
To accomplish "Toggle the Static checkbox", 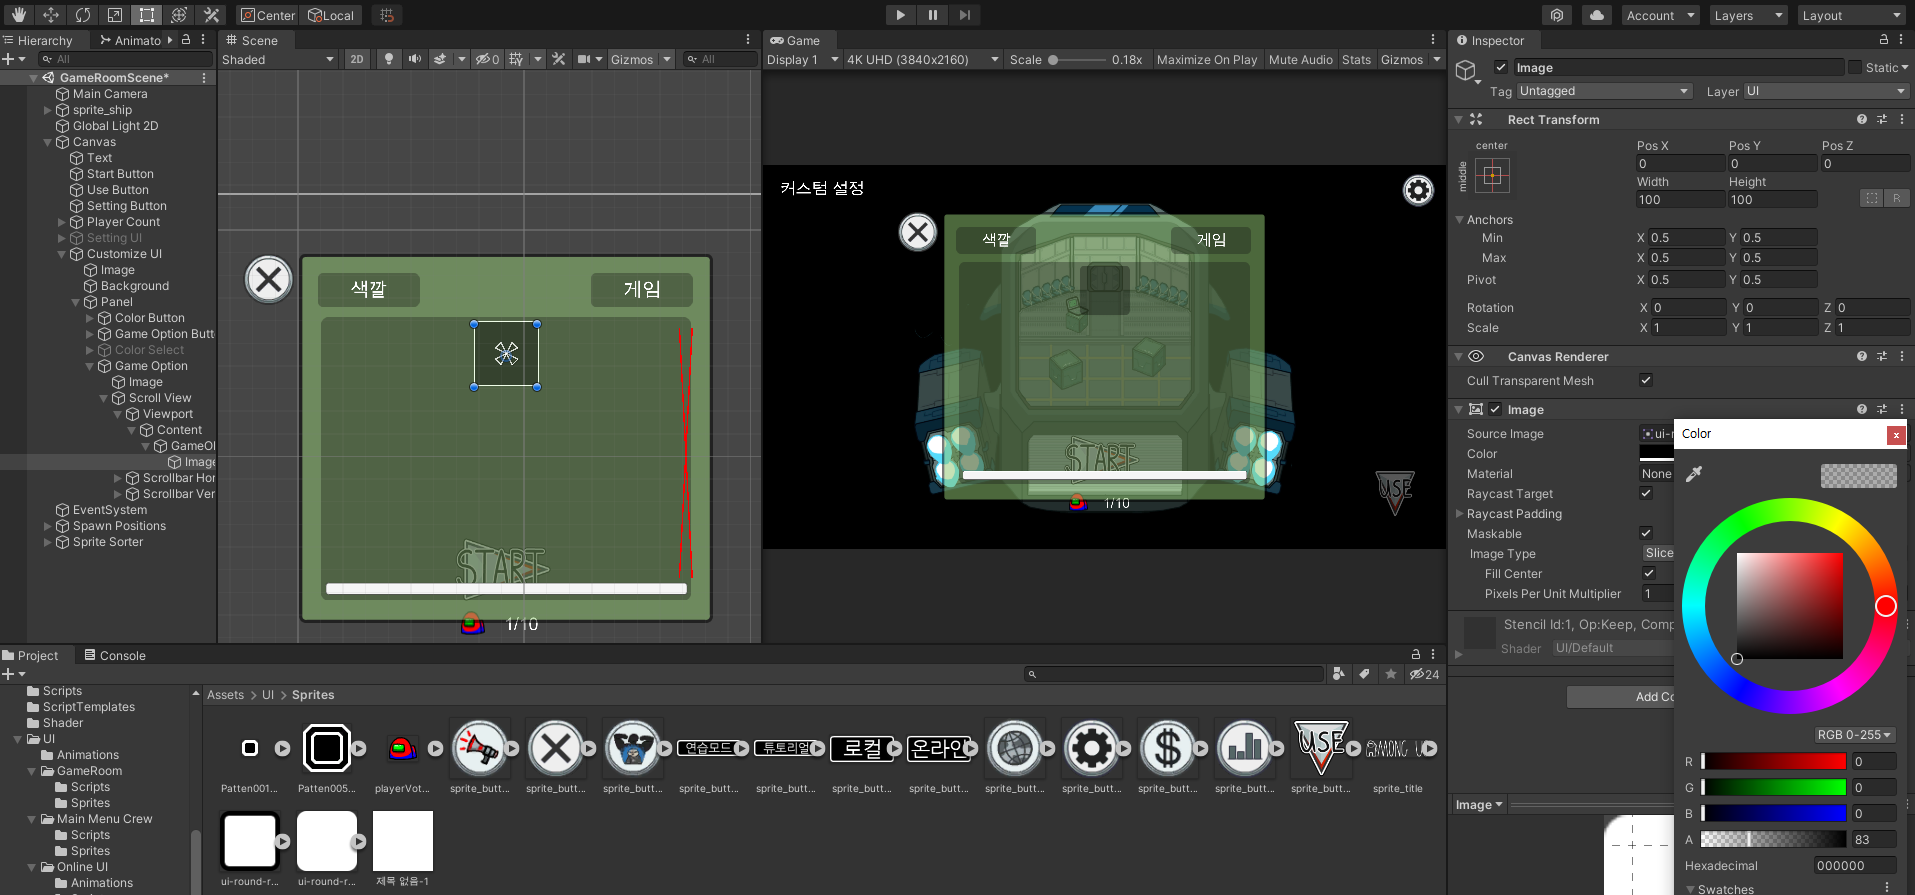I will pyautogui.click(x=1855, y=67).
